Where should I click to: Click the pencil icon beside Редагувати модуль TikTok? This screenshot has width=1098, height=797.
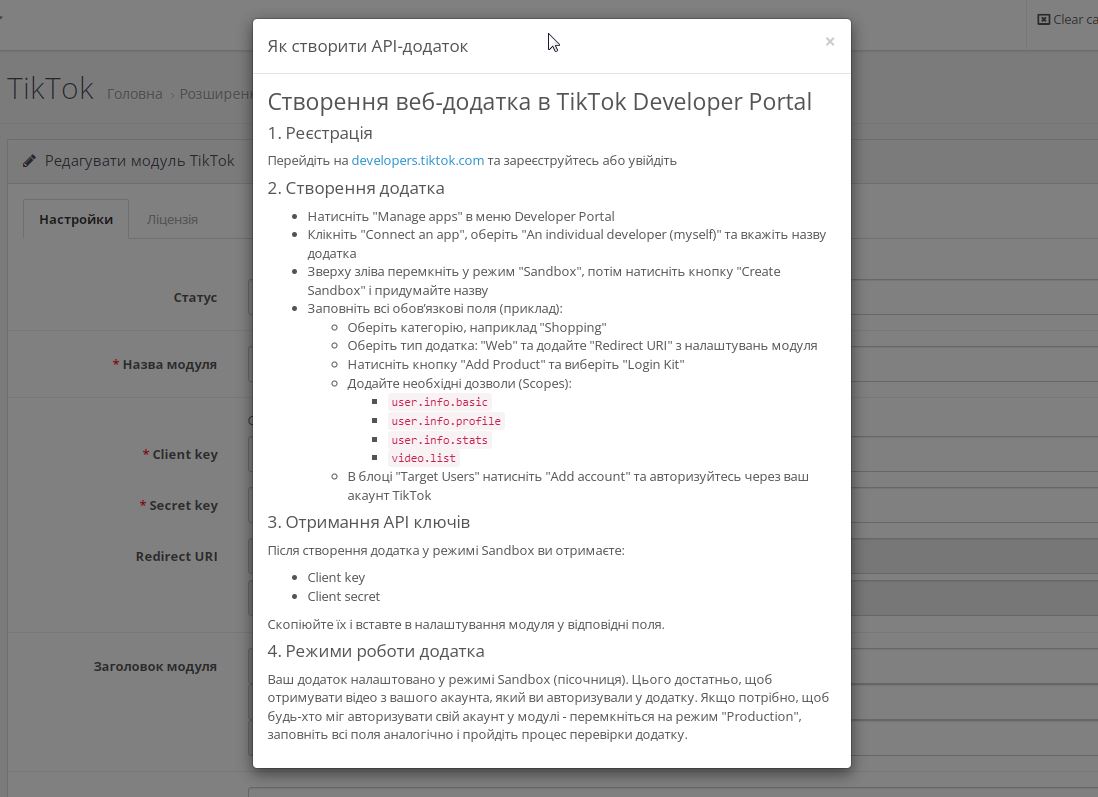pos(29,161)
